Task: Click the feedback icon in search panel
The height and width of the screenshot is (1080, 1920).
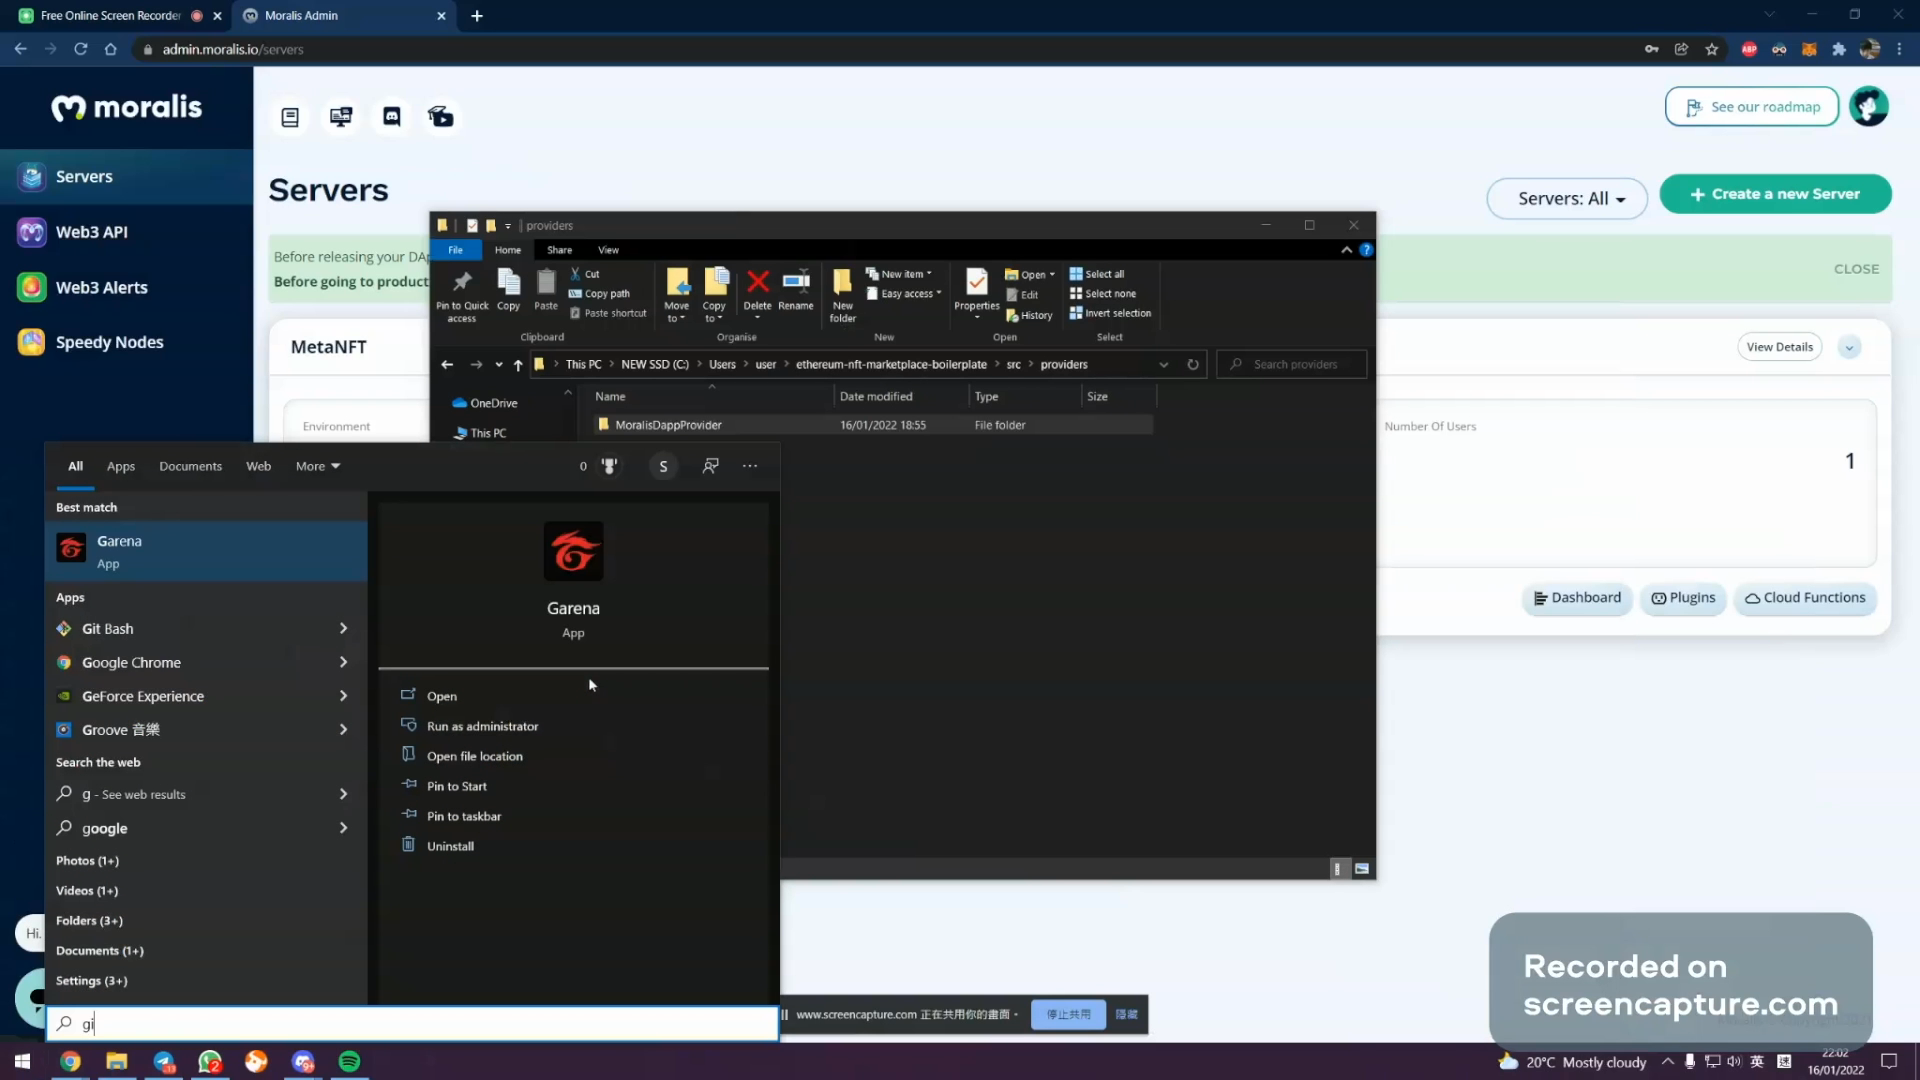Action: click(x=710, y=466)
